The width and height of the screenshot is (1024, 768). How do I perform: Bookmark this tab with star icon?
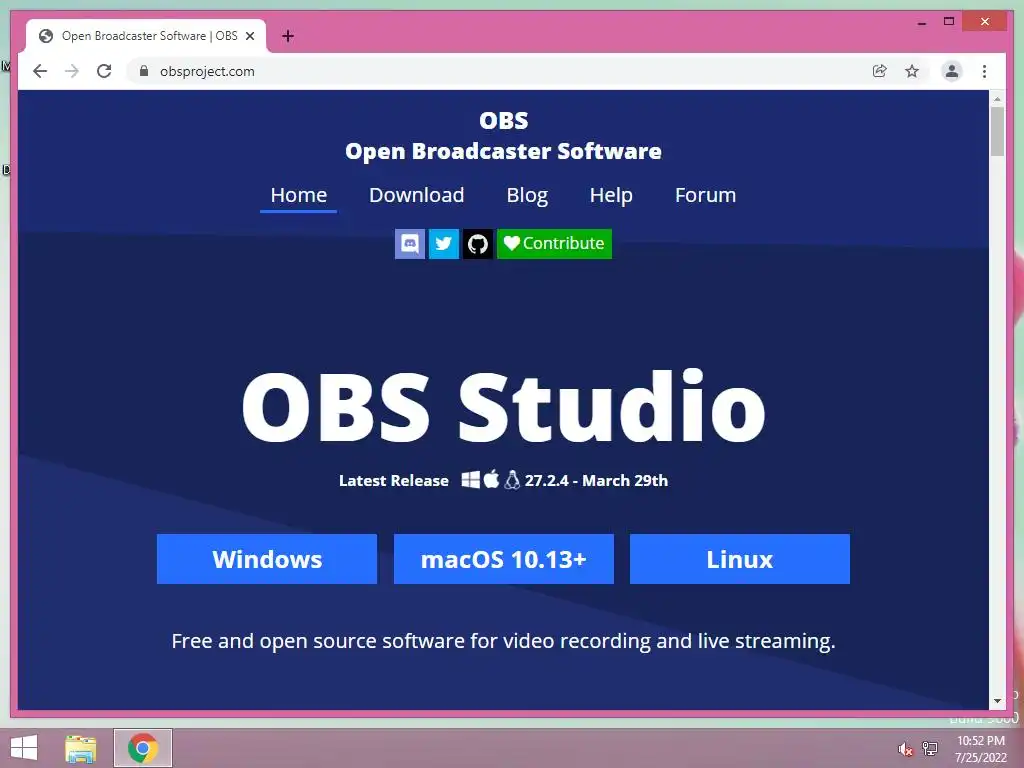[x=912, y=71]
